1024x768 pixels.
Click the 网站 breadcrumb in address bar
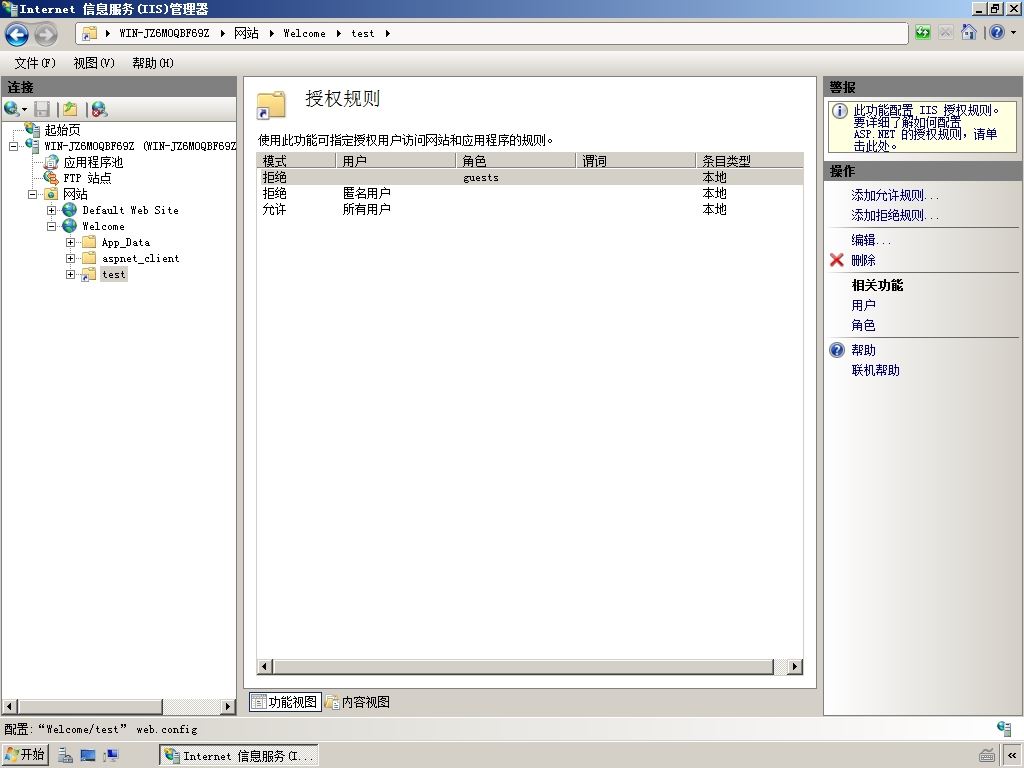pos(246,33)
